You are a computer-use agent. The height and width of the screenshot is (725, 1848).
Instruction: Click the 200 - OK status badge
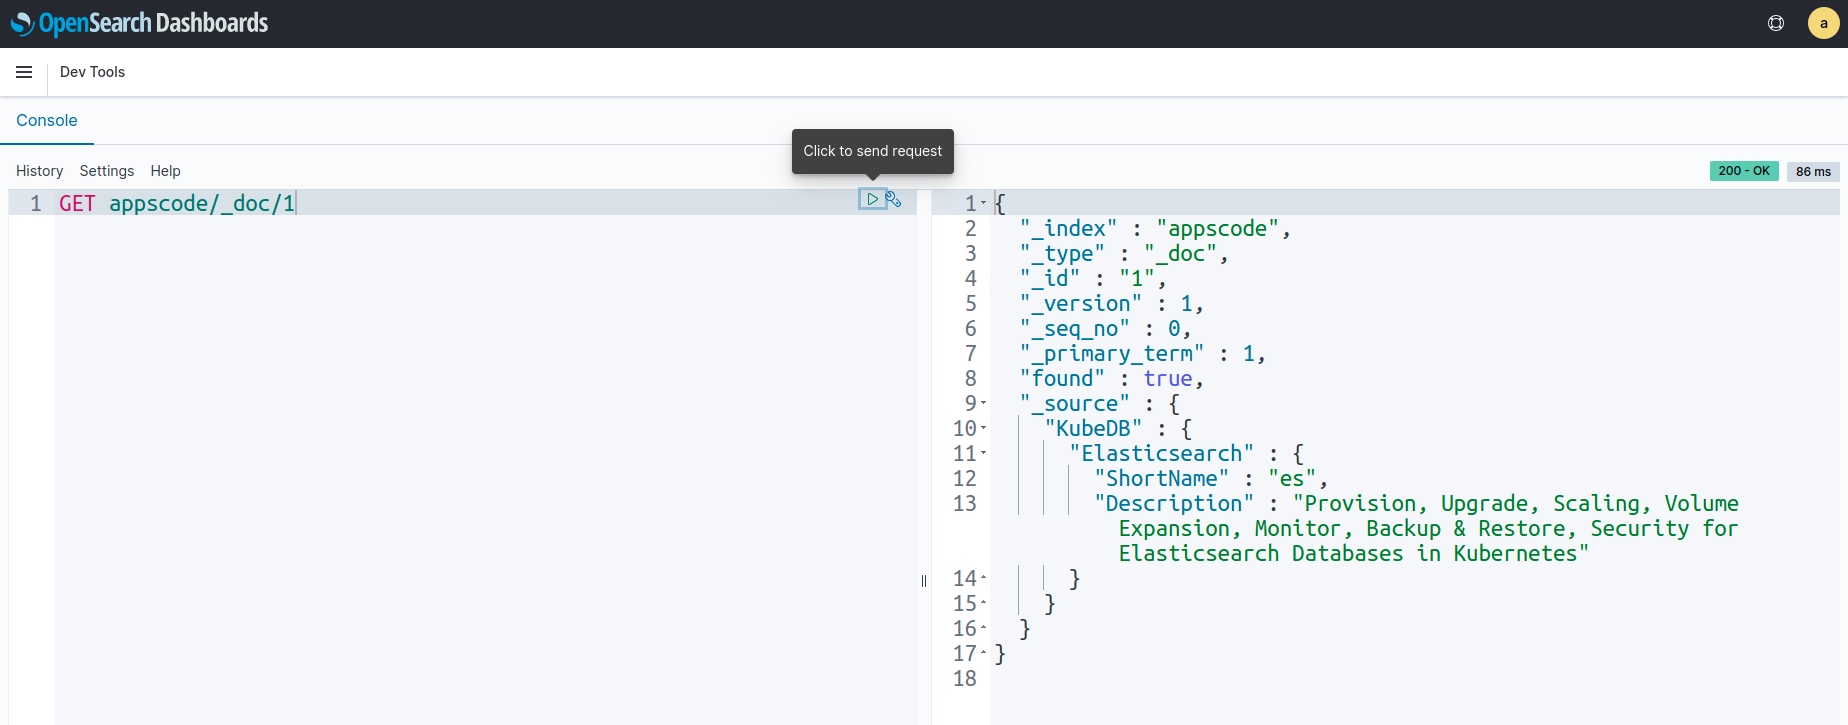1744,171
